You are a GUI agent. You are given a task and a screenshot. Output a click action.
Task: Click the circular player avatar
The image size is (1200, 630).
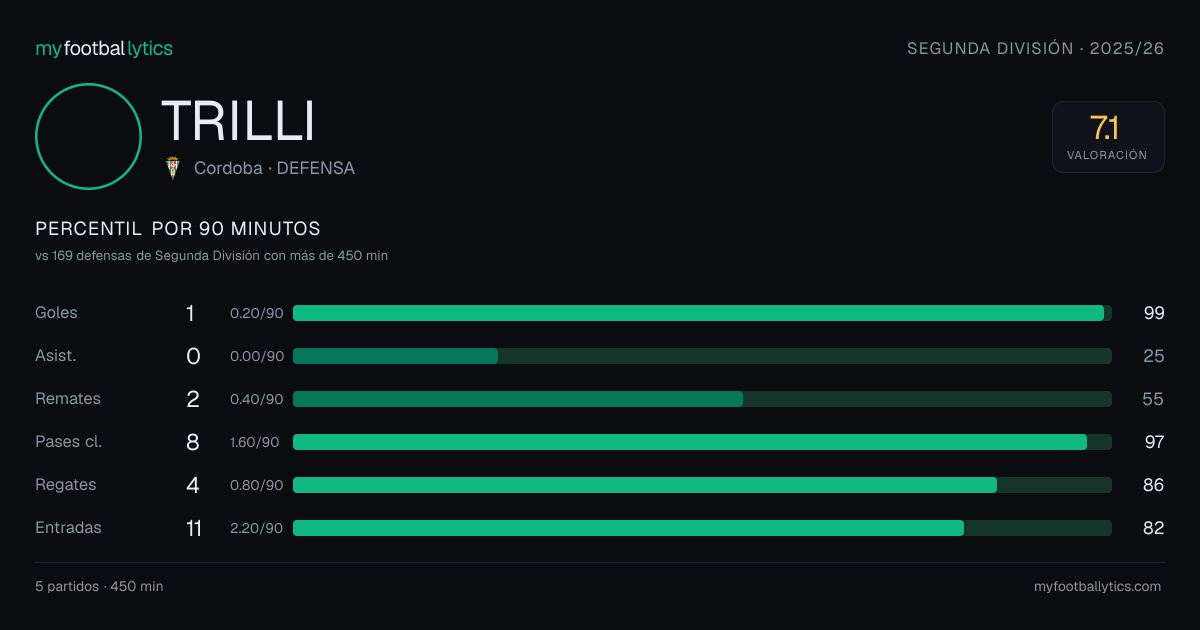coord(88,136)
